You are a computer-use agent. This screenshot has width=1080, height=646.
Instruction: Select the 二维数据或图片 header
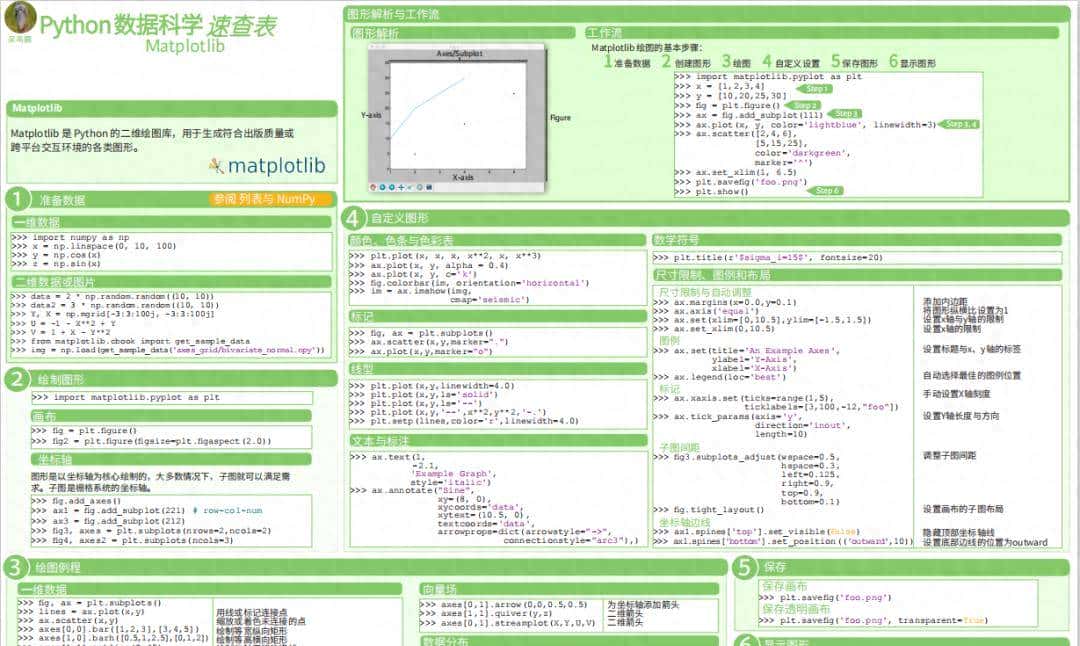pos(172,281)
